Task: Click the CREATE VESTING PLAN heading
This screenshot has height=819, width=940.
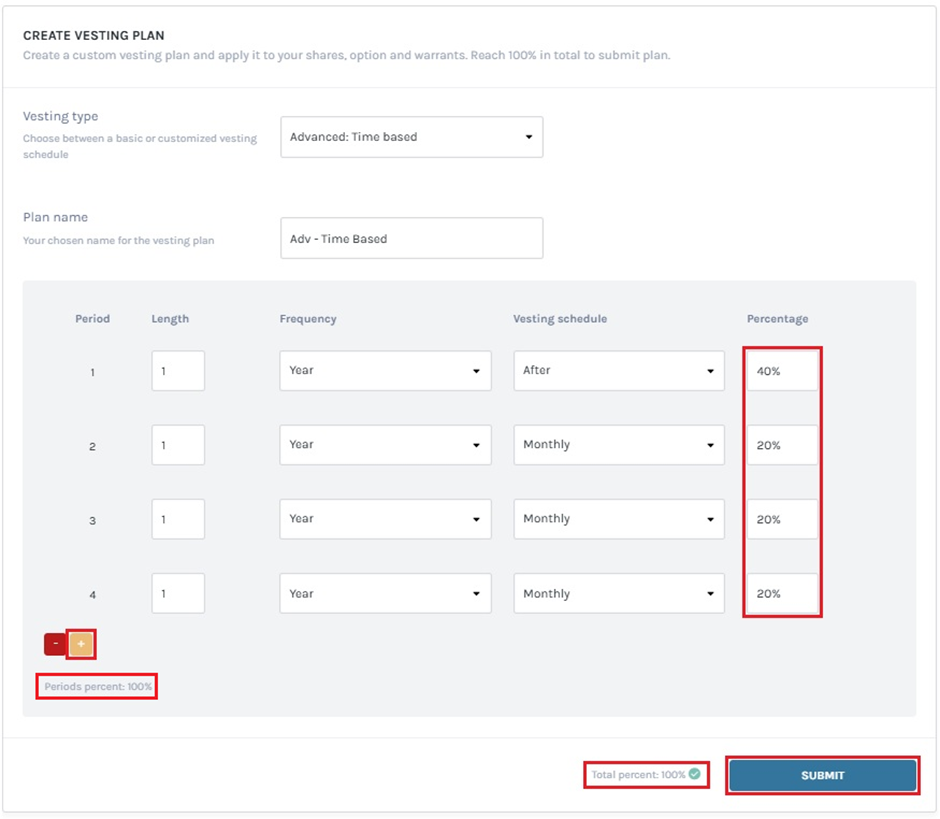Action: (x=96, y=35)
